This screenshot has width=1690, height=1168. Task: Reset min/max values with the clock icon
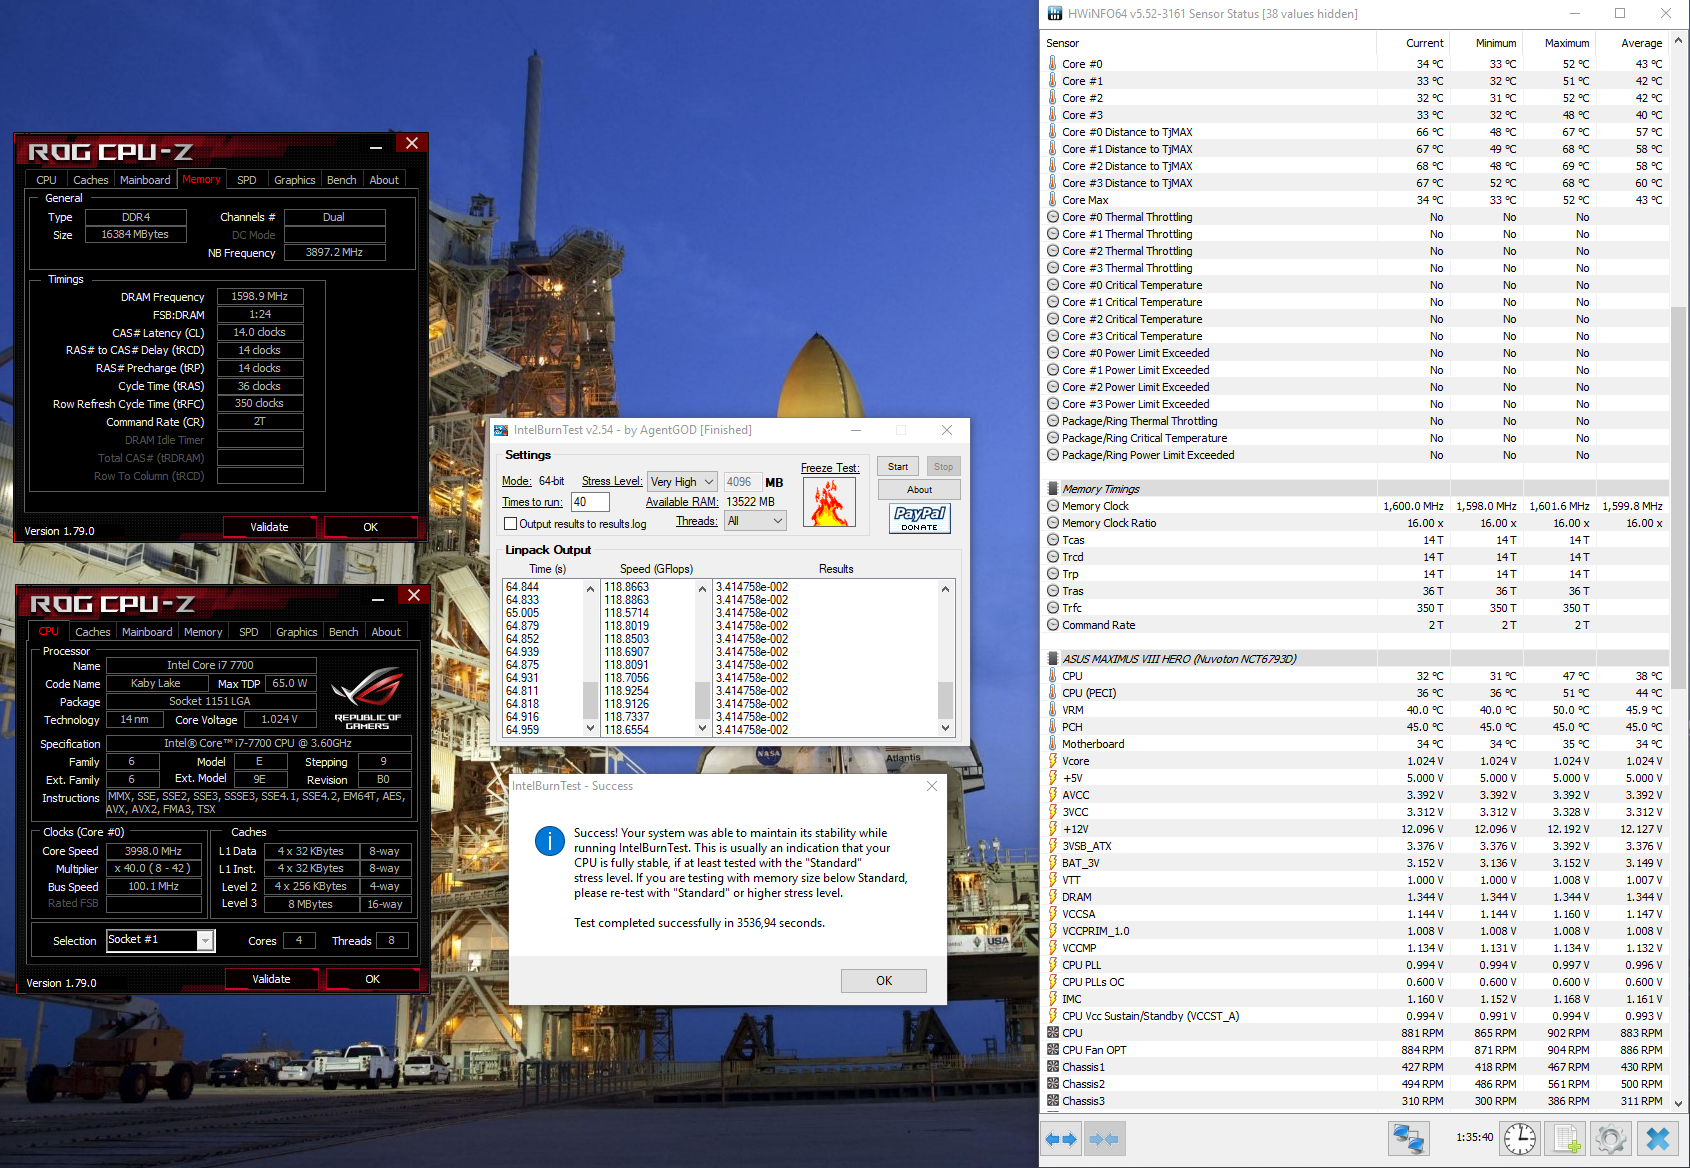point(1520,1139)
